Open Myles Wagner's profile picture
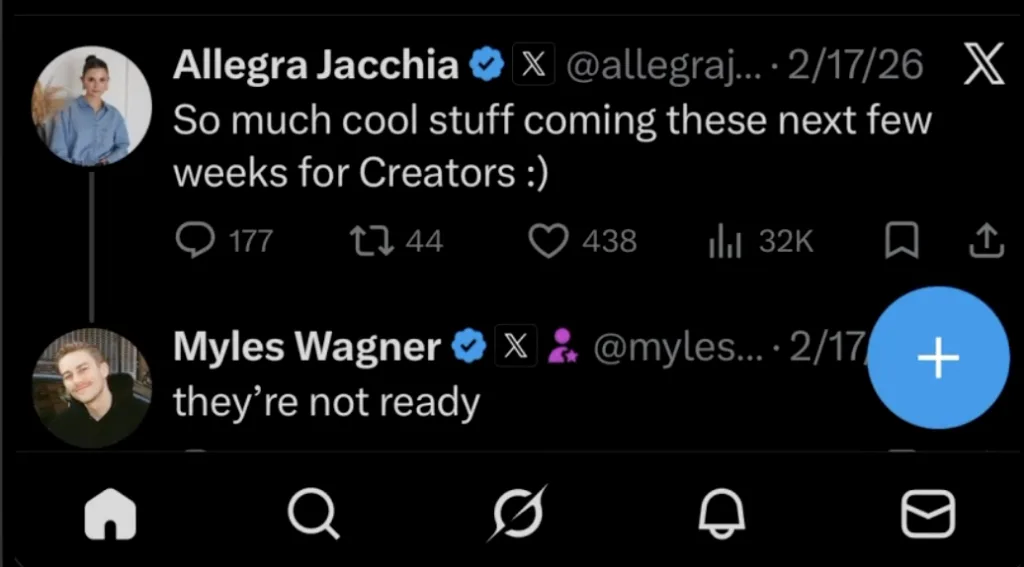 click(x=91, y=388)
